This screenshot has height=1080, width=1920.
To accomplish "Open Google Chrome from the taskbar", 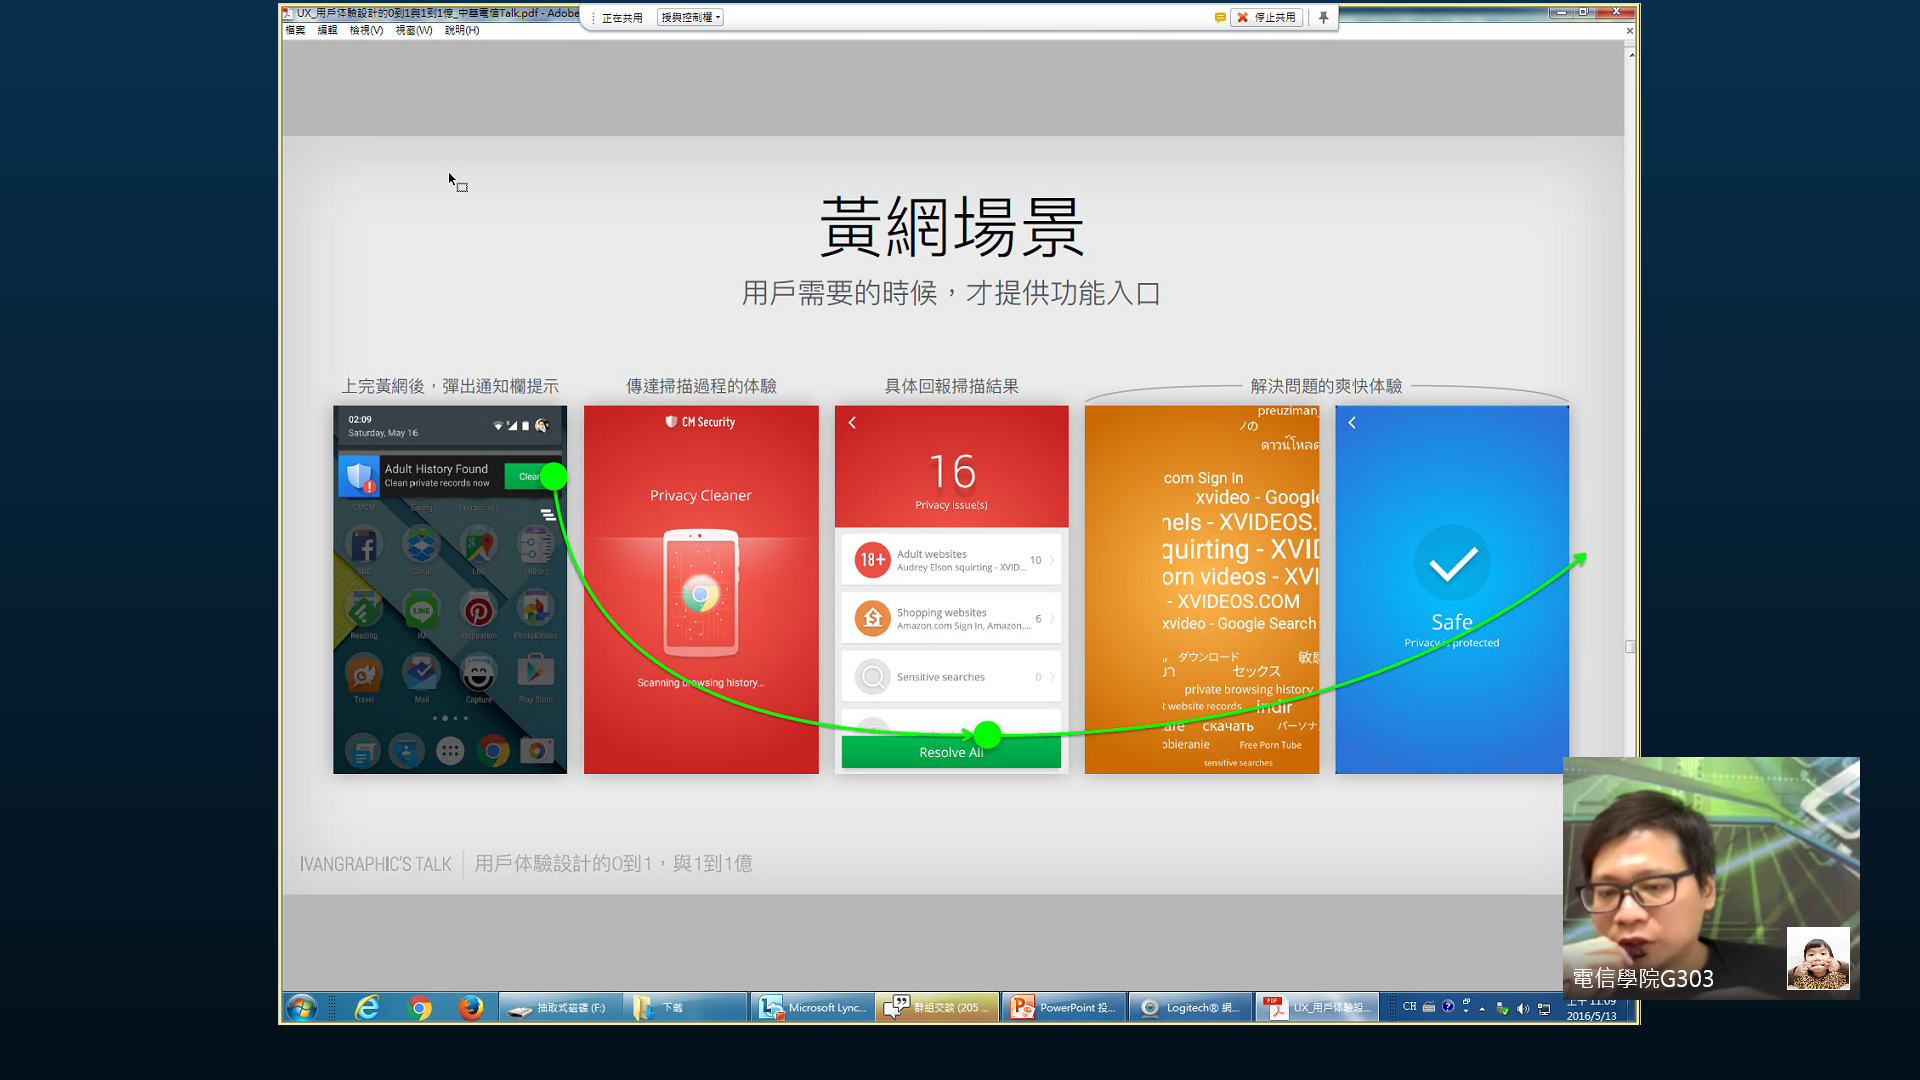I will point(420,1007).
